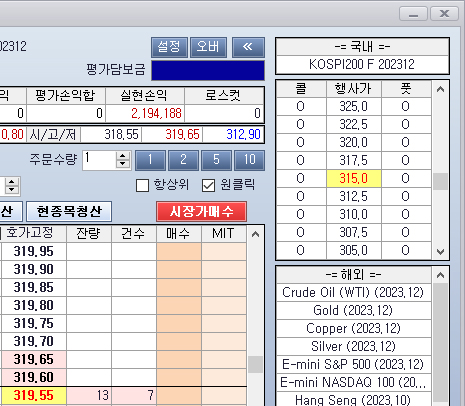Select the highlighted 315.0 strike price
The width and height of the screenshot is (465, 406).
point(354,179)
